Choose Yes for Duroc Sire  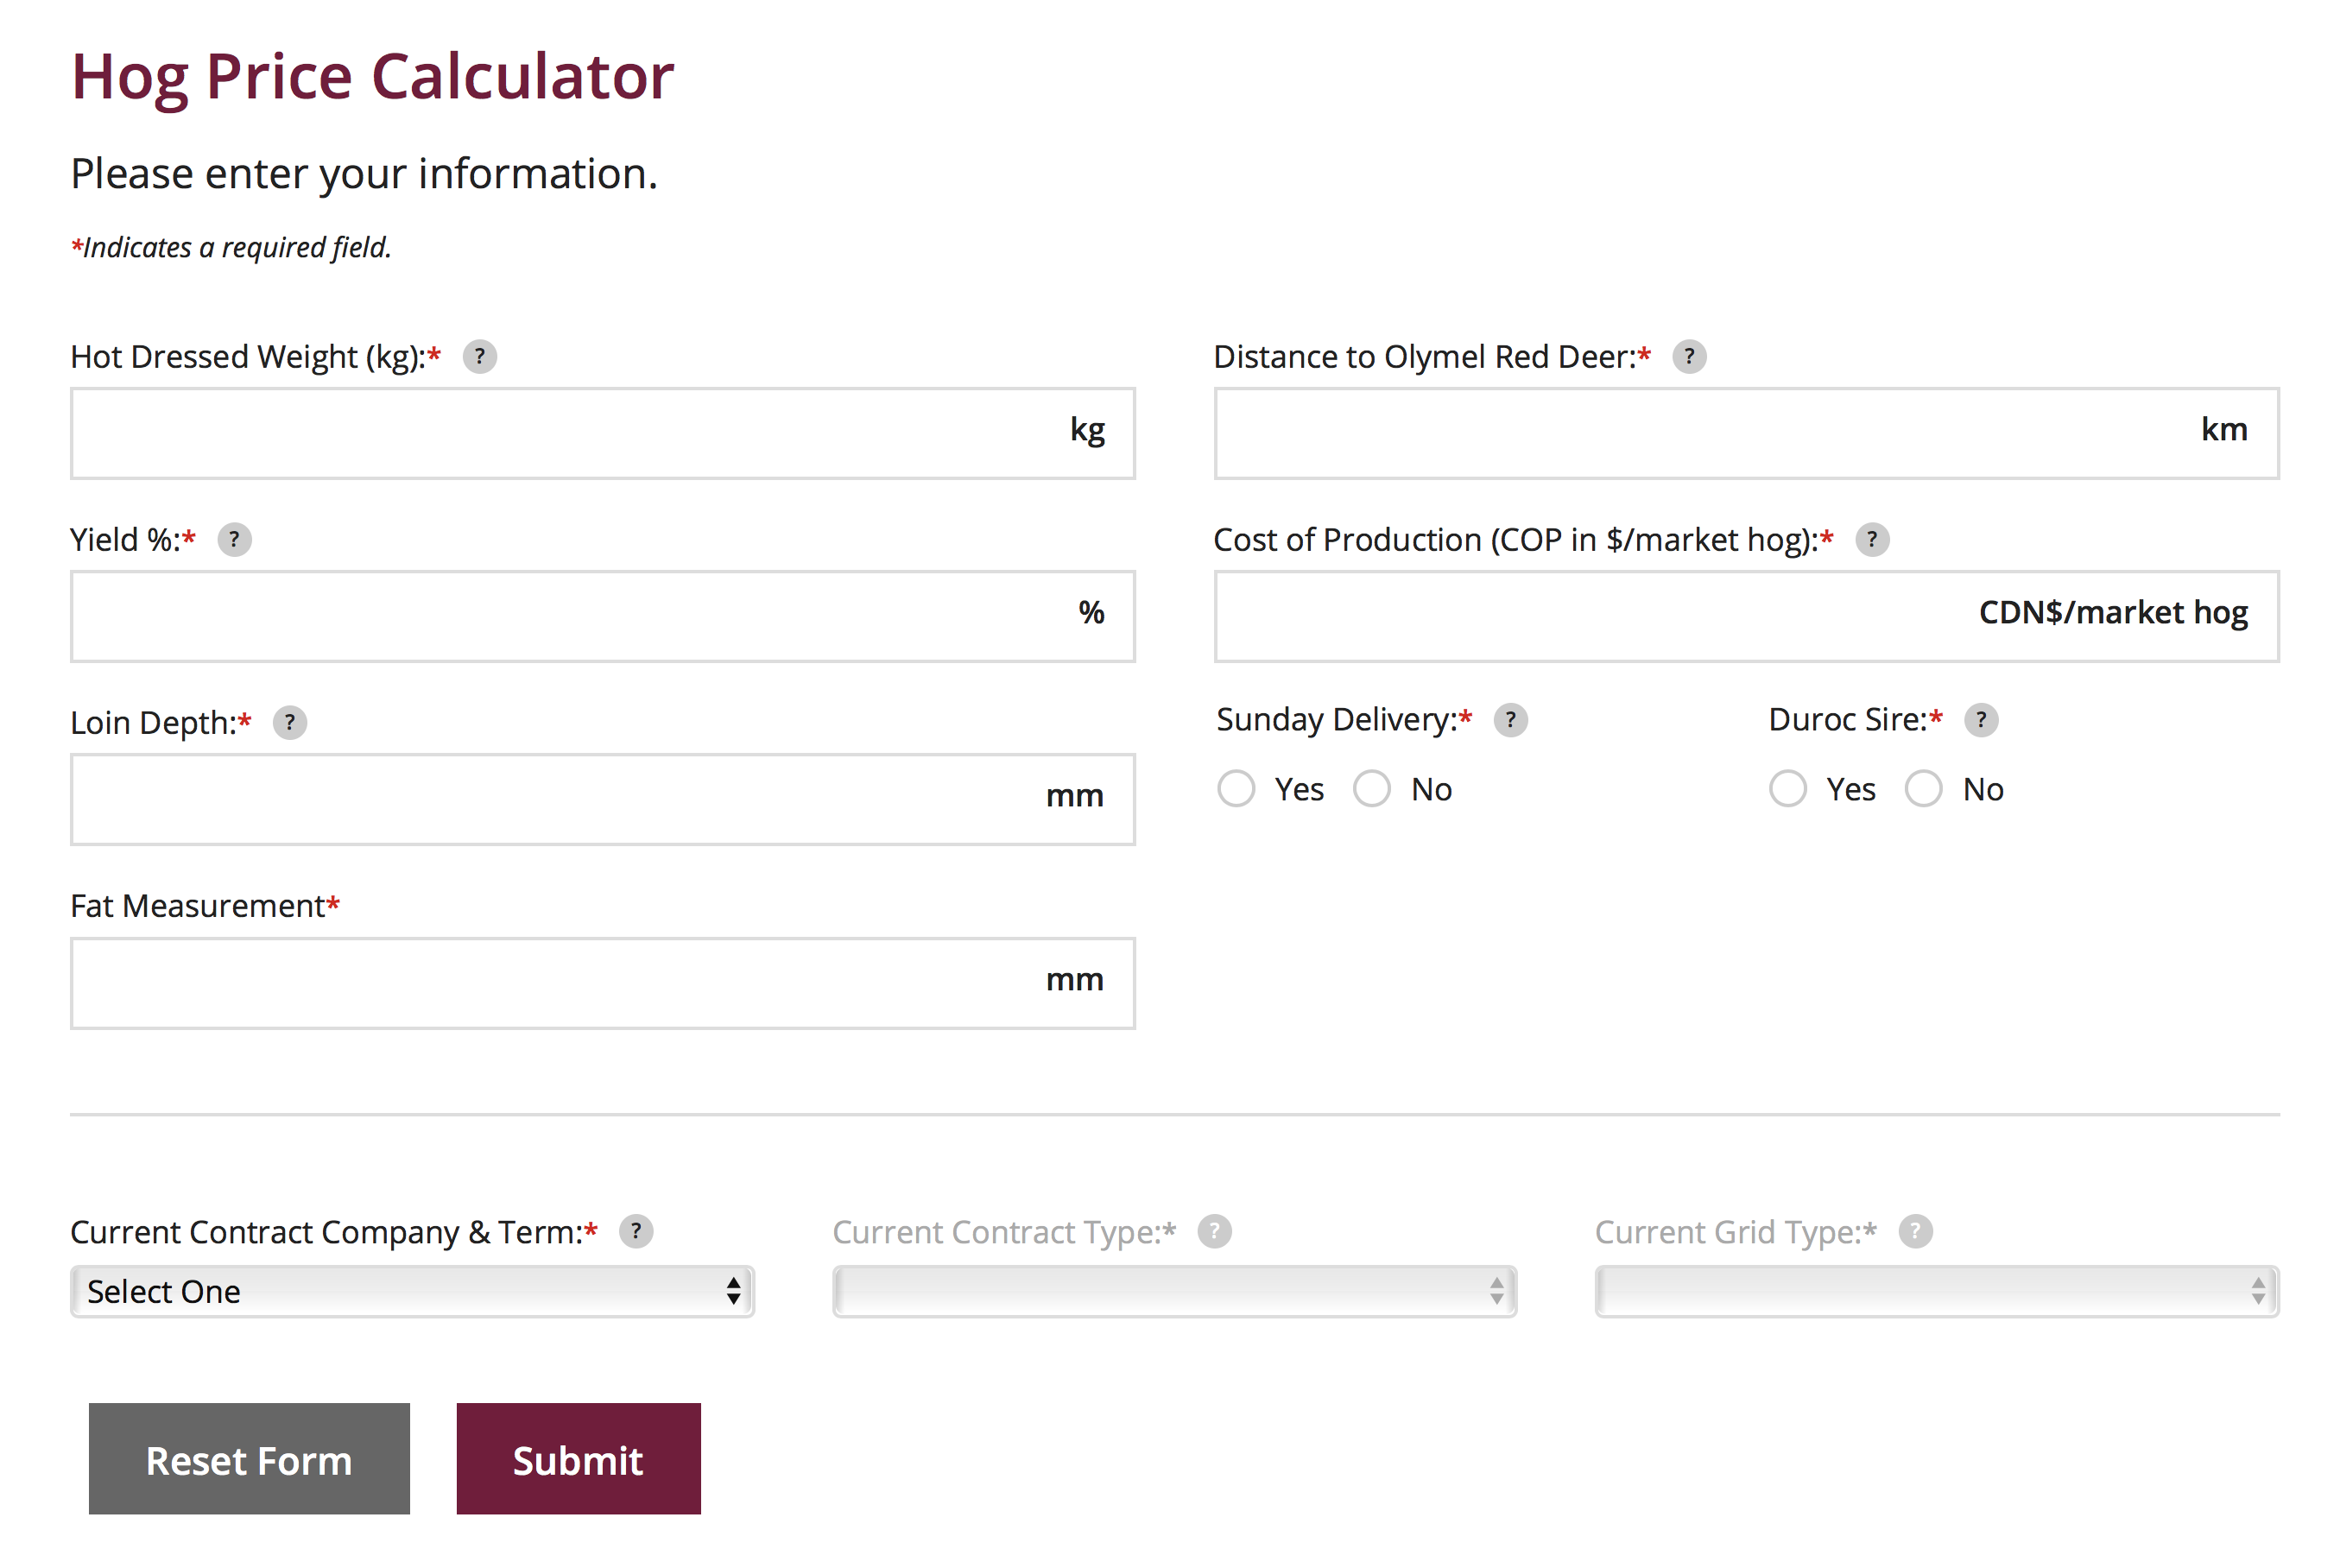1788,789
